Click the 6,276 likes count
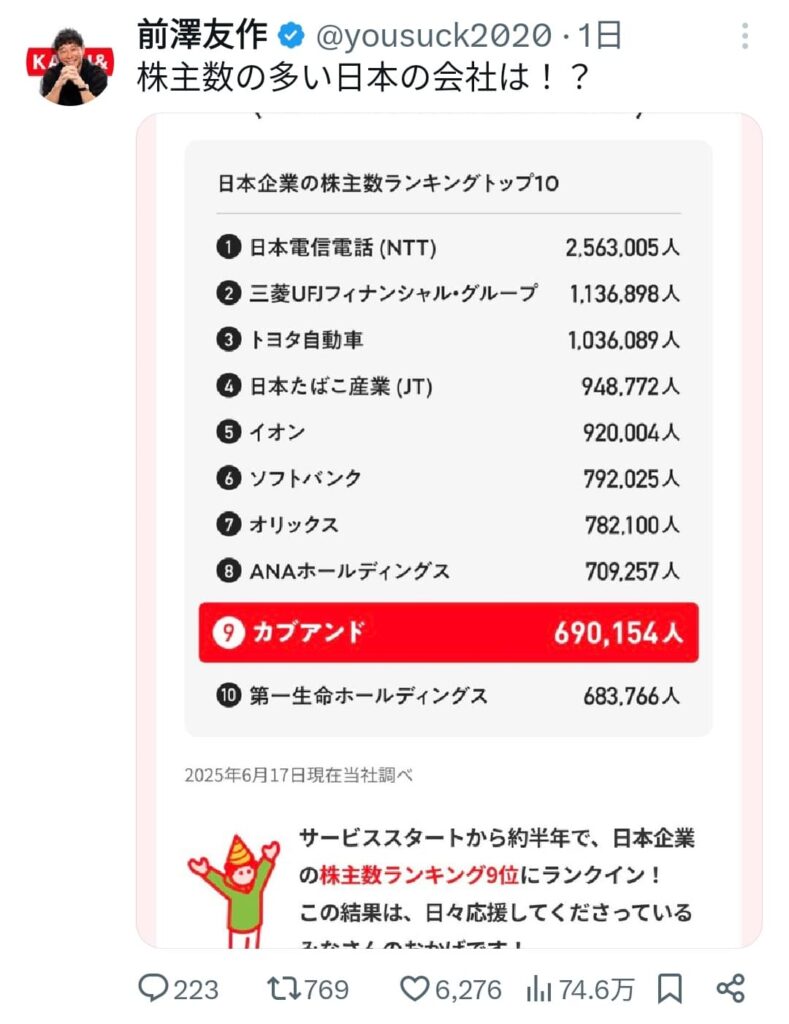 (468, 989)
